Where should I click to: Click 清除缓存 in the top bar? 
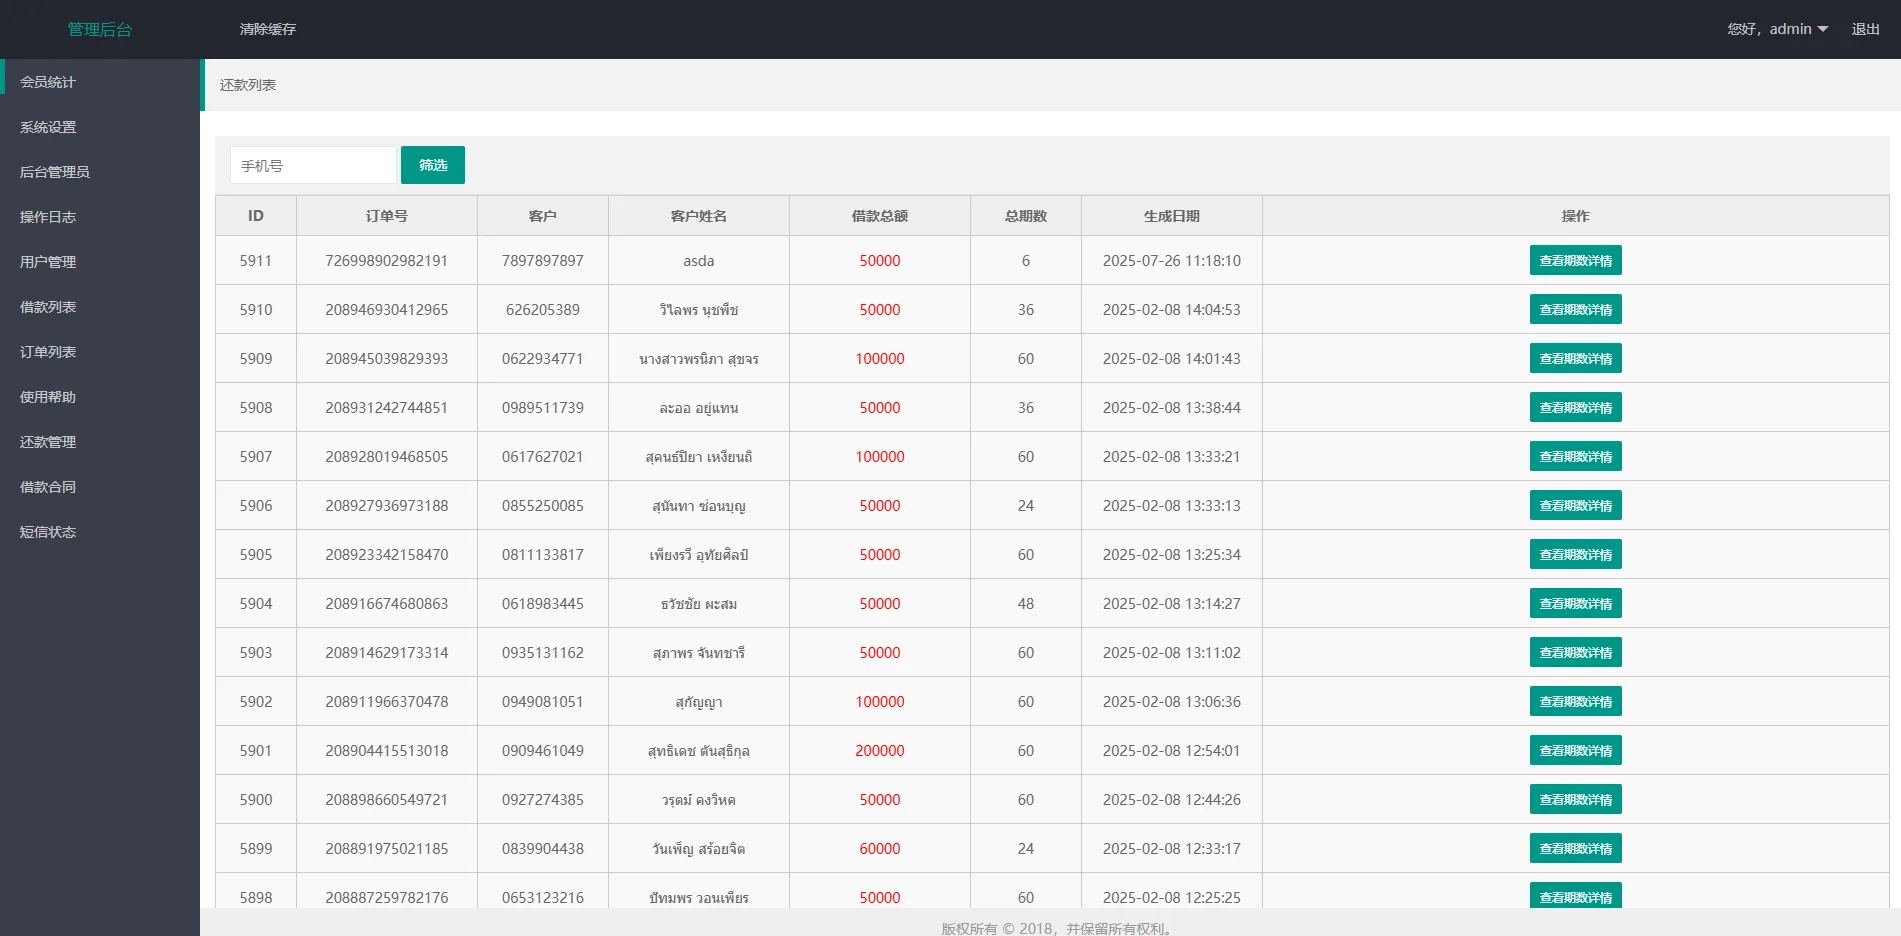268,29
